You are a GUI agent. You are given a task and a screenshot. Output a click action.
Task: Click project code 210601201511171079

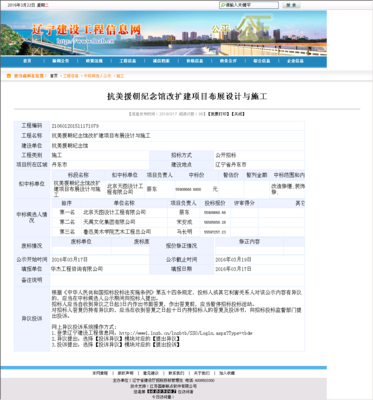click(x=75, y=126)
